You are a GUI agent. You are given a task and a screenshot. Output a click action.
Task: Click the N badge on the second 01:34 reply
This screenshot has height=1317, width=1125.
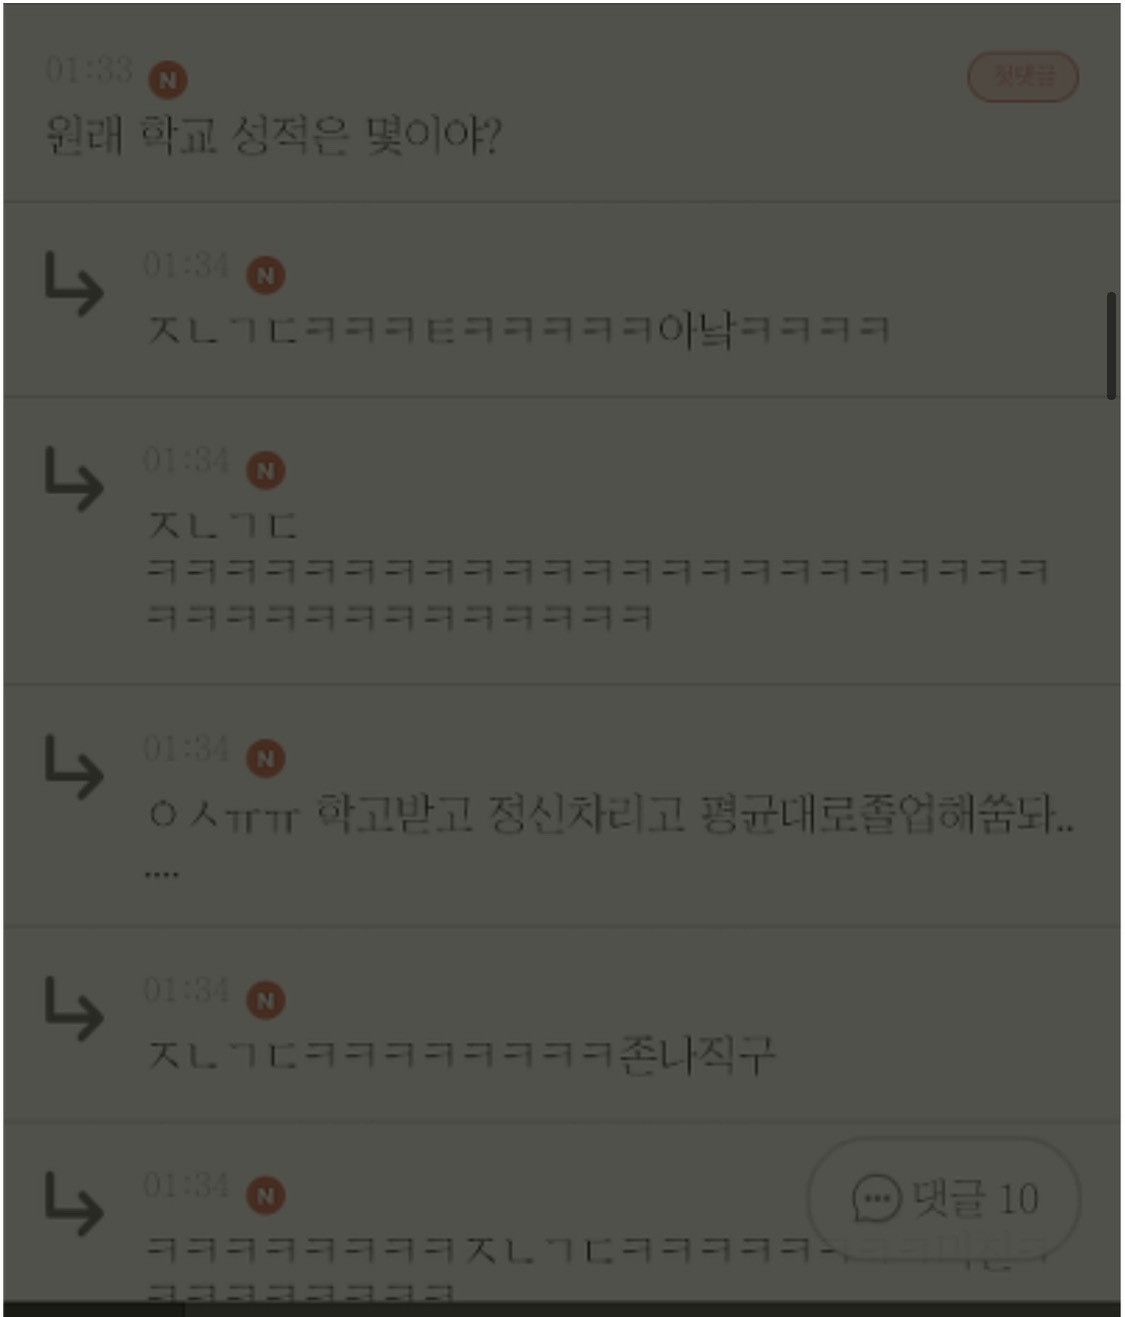[266, 470]
